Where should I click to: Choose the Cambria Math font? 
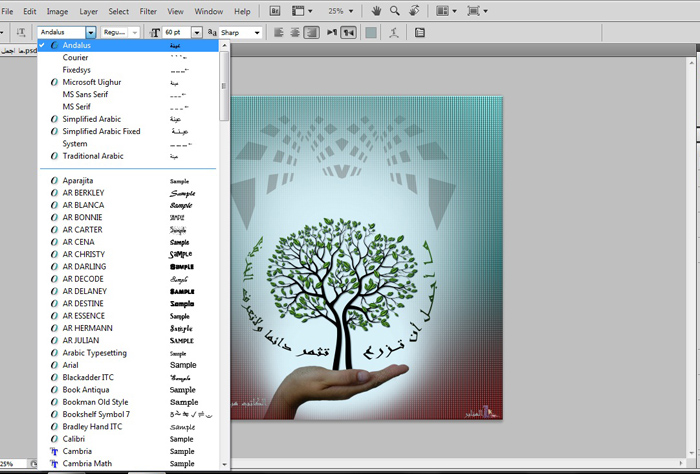click(128, 463)
